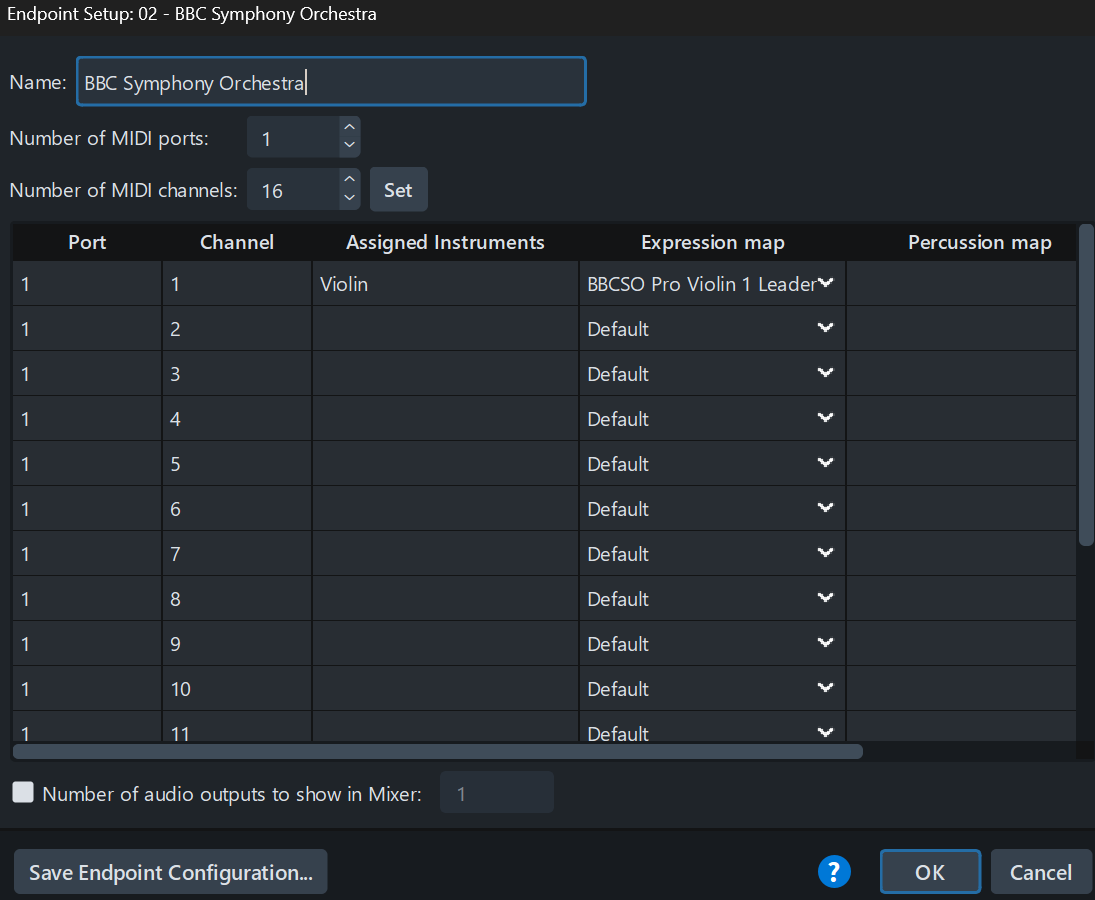
Task: Select the Channel 2 cell
Action: pos(237,328)
